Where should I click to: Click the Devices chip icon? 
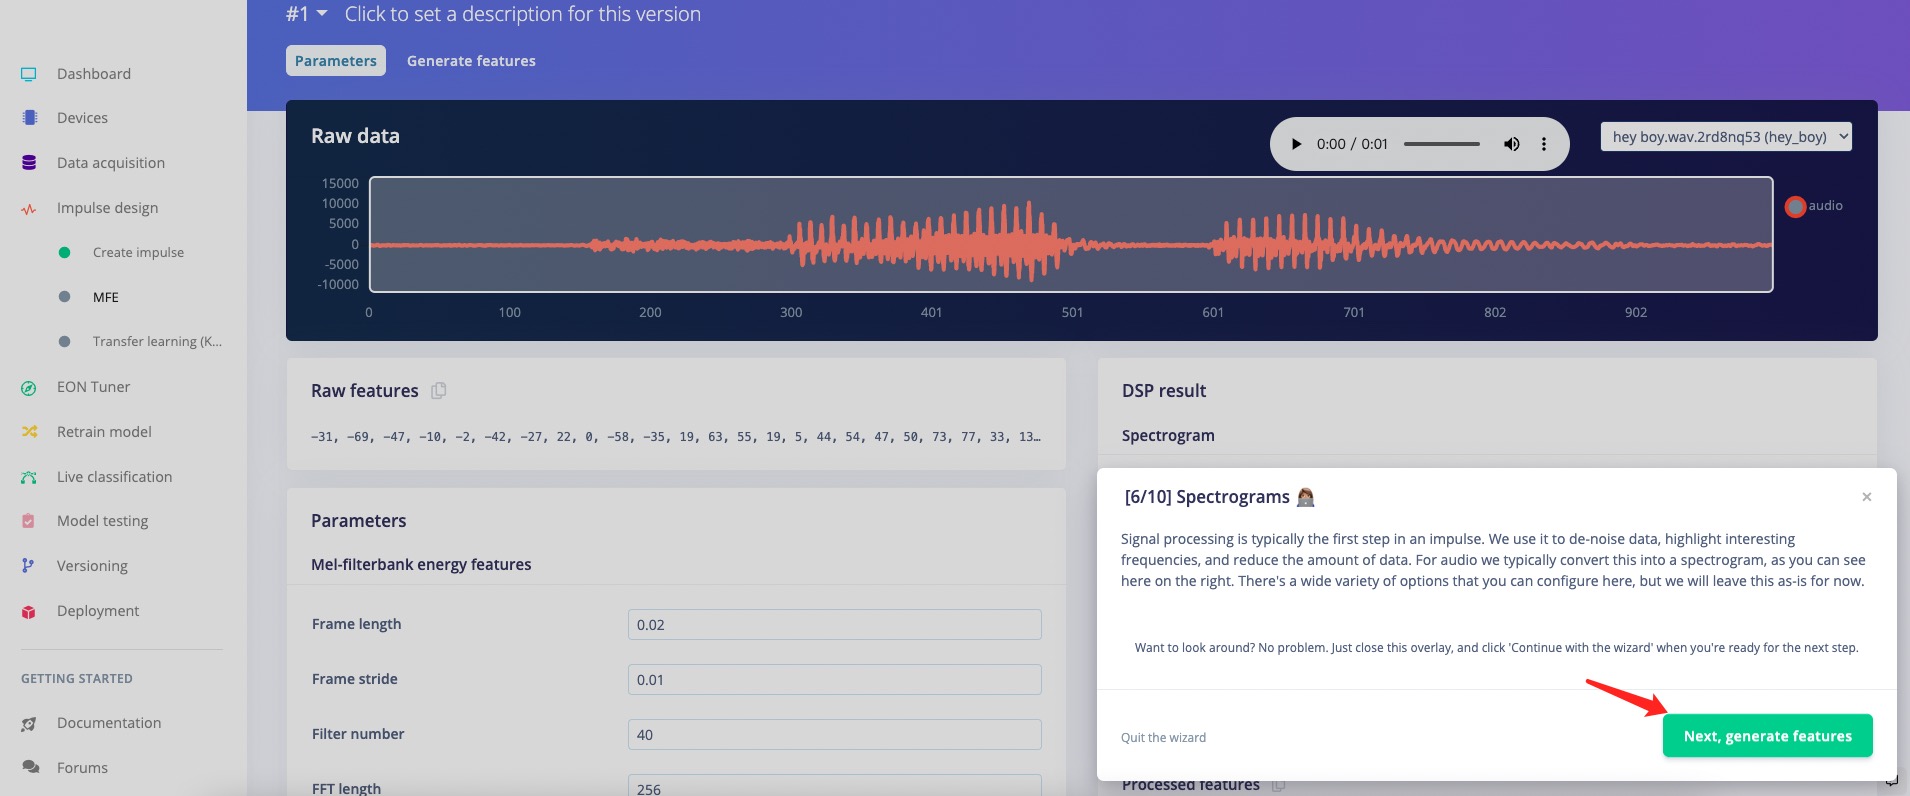29,118
